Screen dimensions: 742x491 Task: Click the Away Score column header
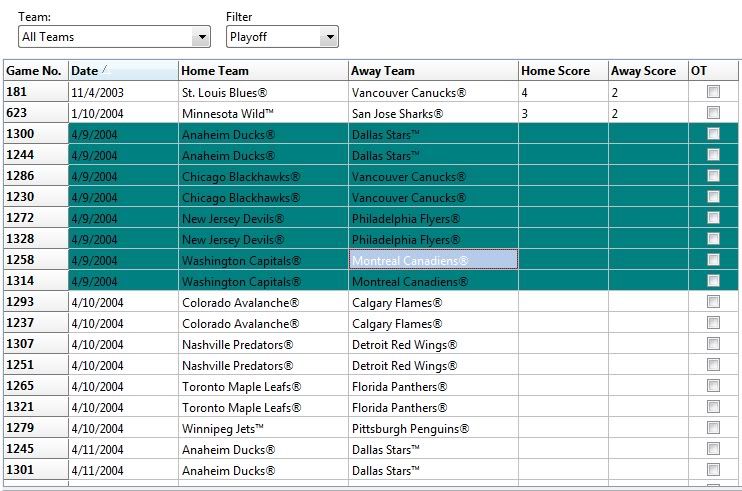click(646, 71)
